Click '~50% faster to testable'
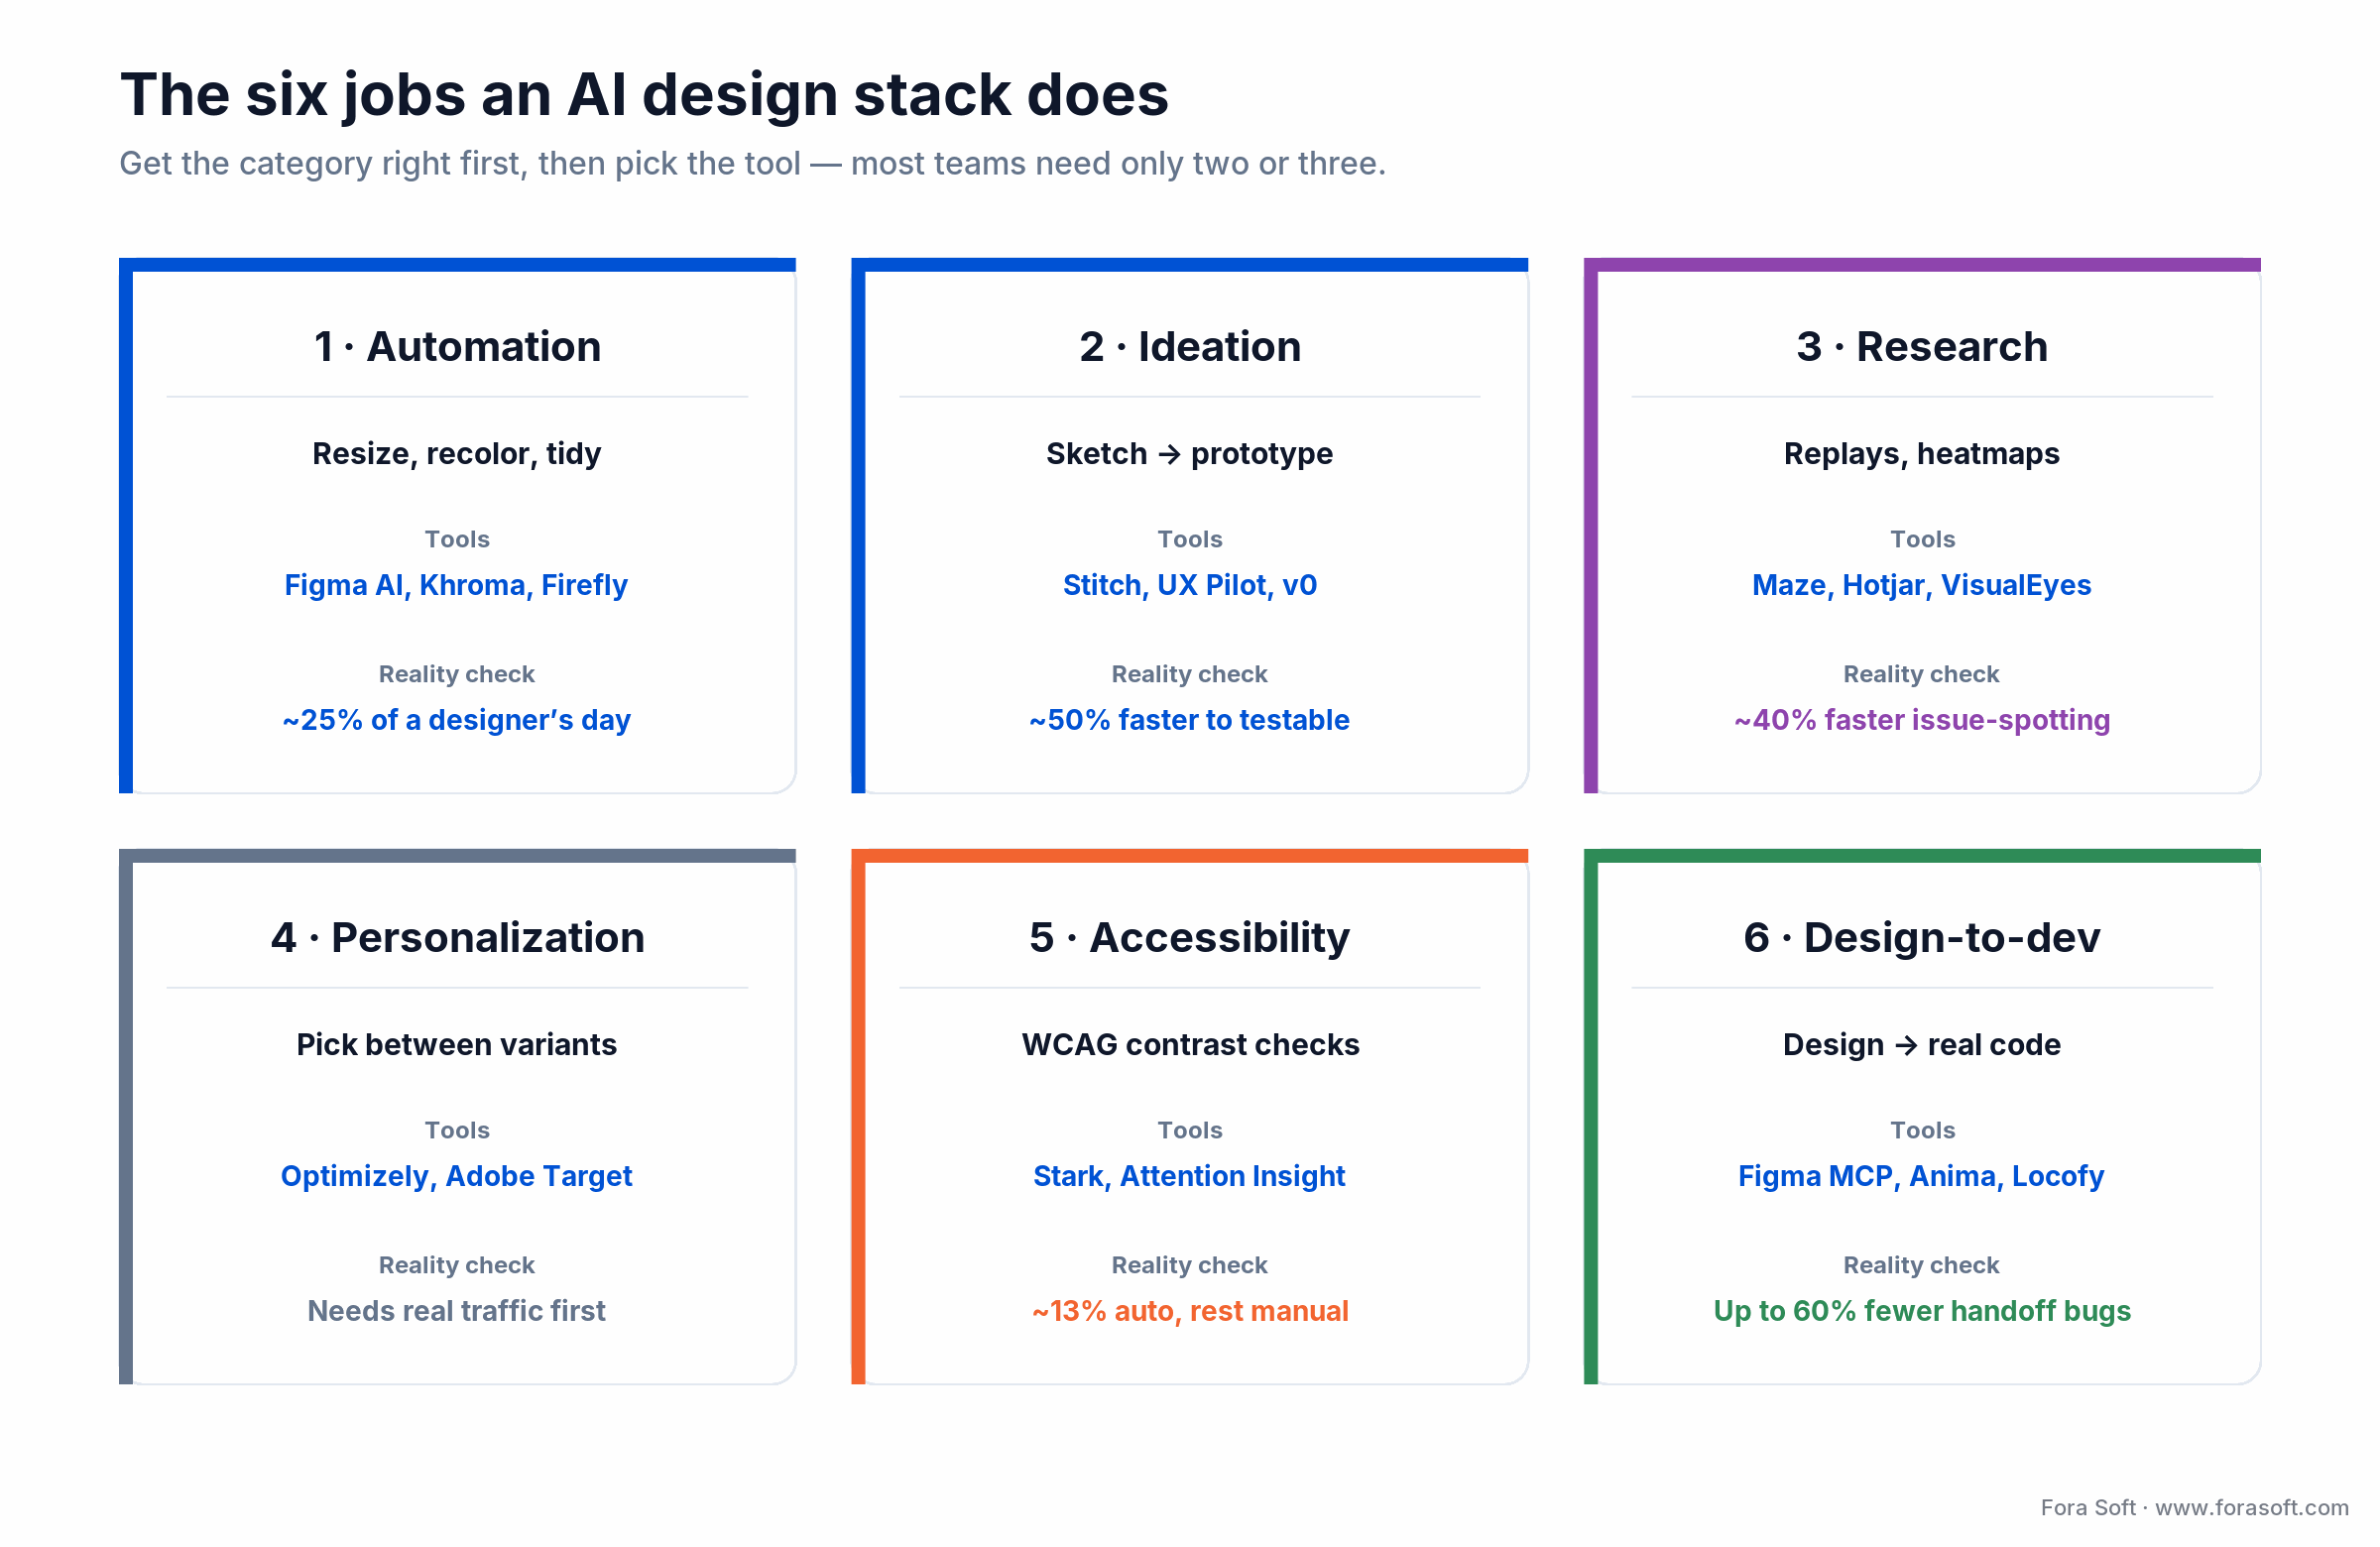Image resolution: width=2380 pixels, height=1547 pixels. tap(1190, 720)
